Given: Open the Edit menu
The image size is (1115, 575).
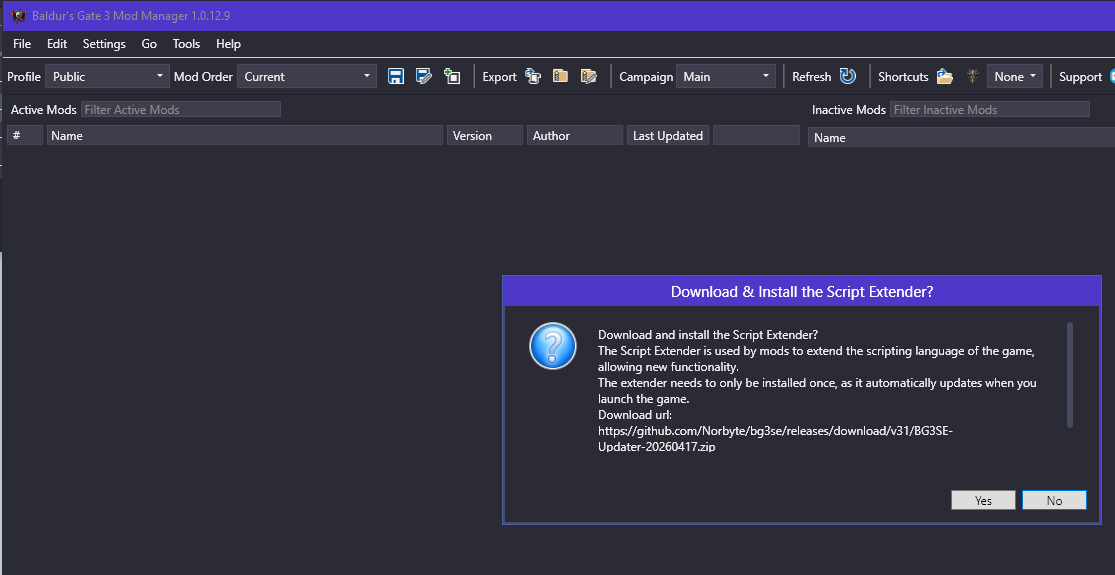Looking at the screenshot, I should pyautogui.click(x=57, y=43).
